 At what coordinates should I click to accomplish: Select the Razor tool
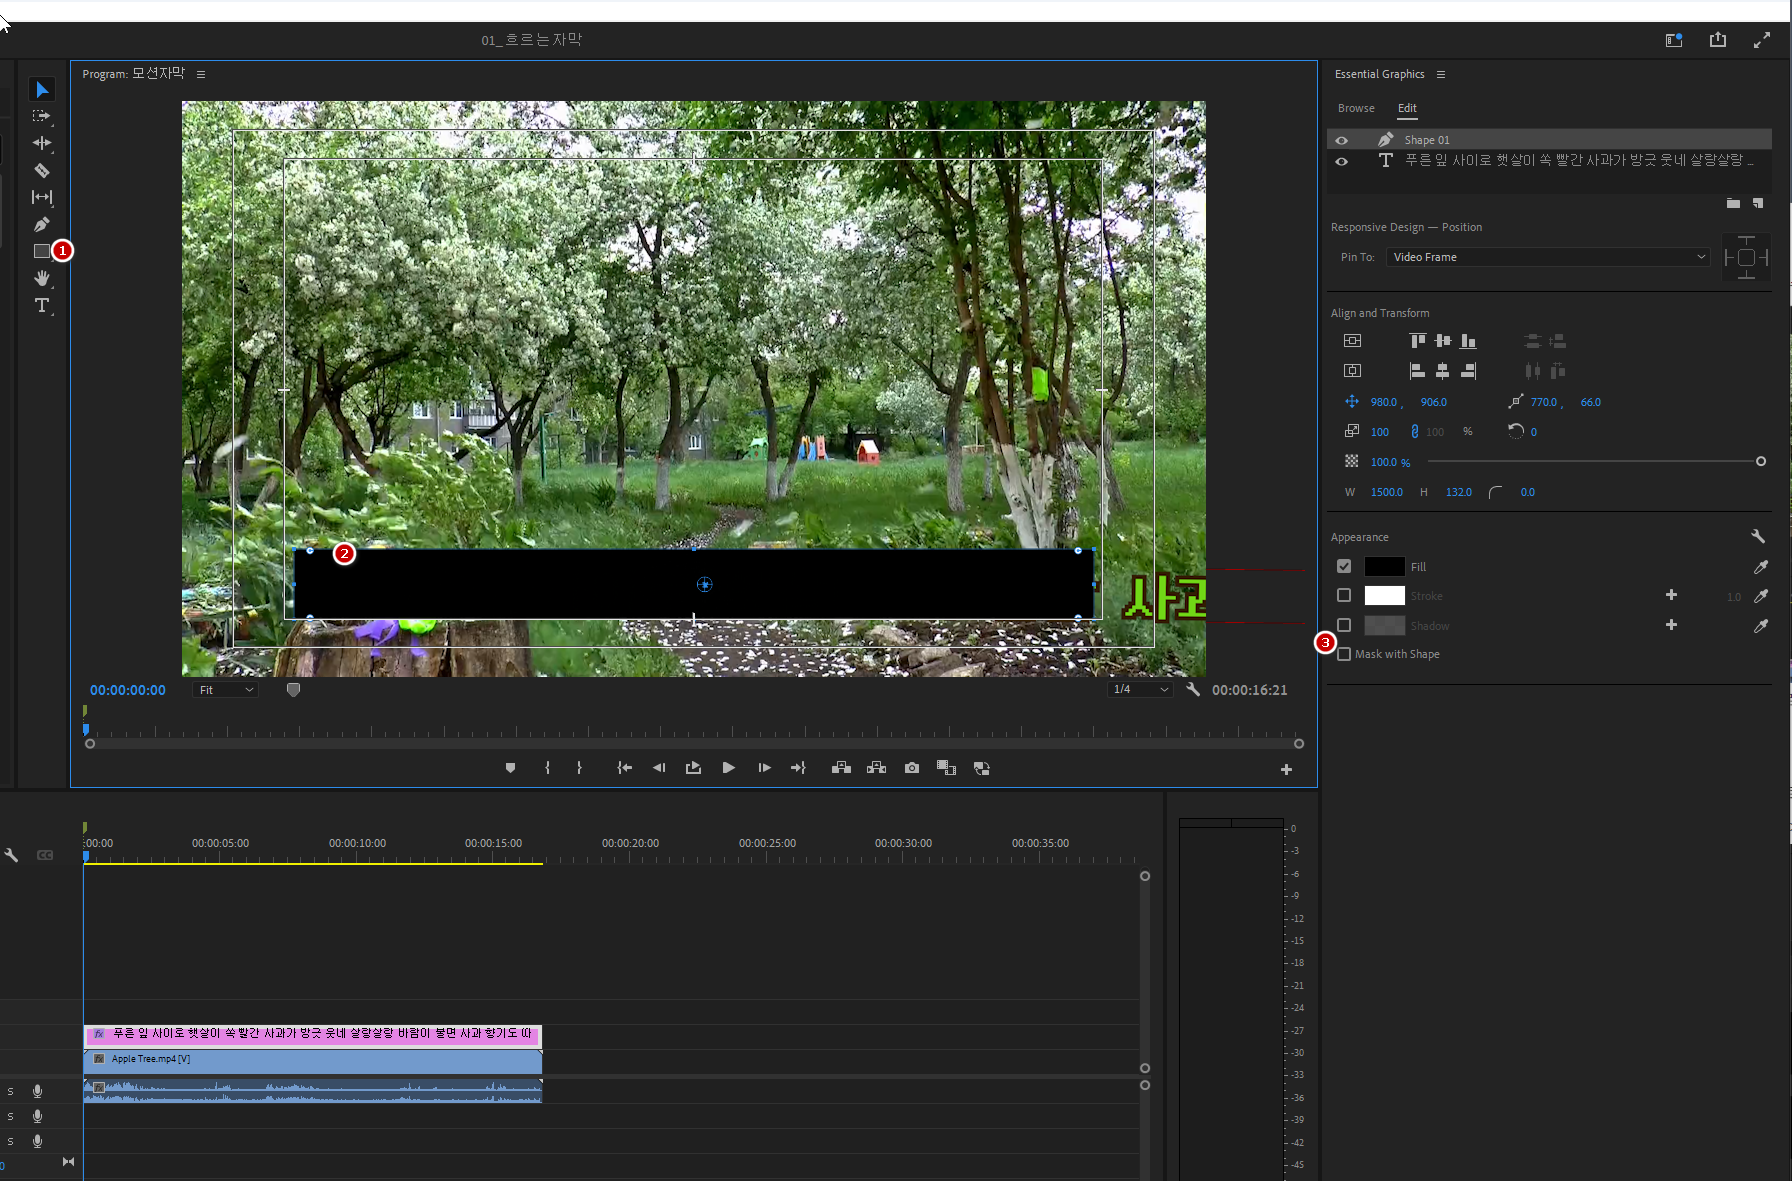tap(42, 171)
